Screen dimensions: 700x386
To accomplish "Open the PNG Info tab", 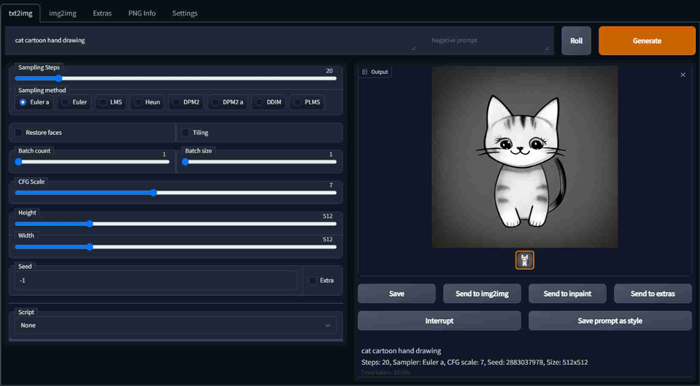I will [x=142, y=13].
